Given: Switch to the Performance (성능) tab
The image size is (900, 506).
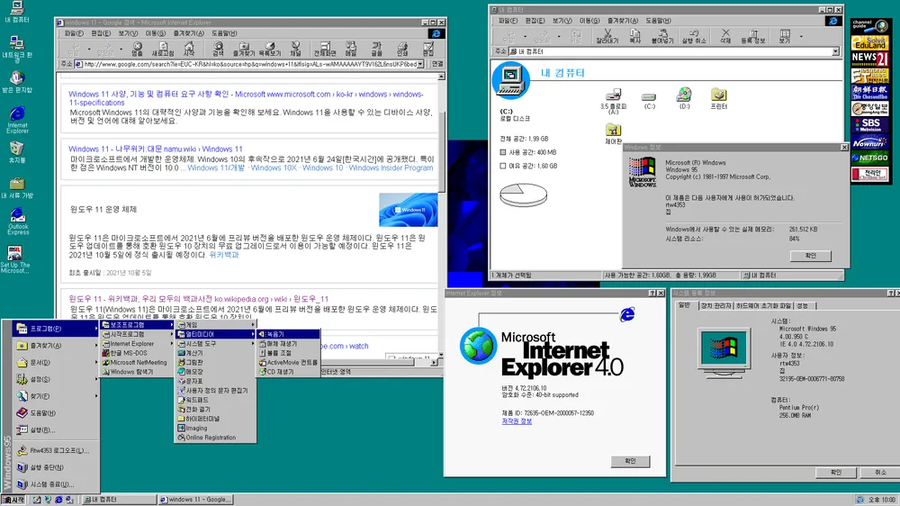Looking at the screenshot, I should [802, 306].
